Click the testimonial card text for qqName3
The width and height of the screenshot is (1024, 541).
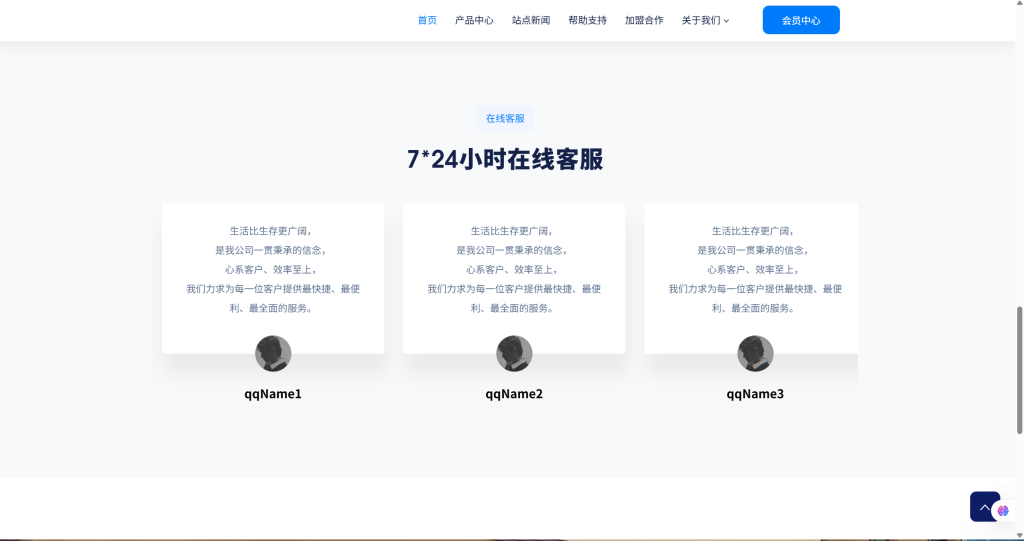pos(755,269)
